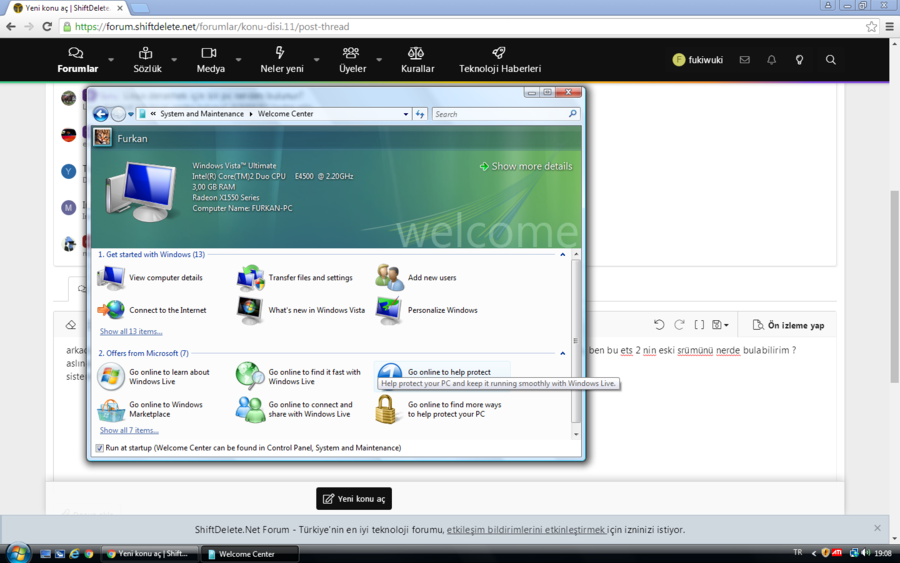900x563 pixels.
Task: Open Teknoloji Haberleri navigation item
Action: pyautogui.click(x=499, y=60)
